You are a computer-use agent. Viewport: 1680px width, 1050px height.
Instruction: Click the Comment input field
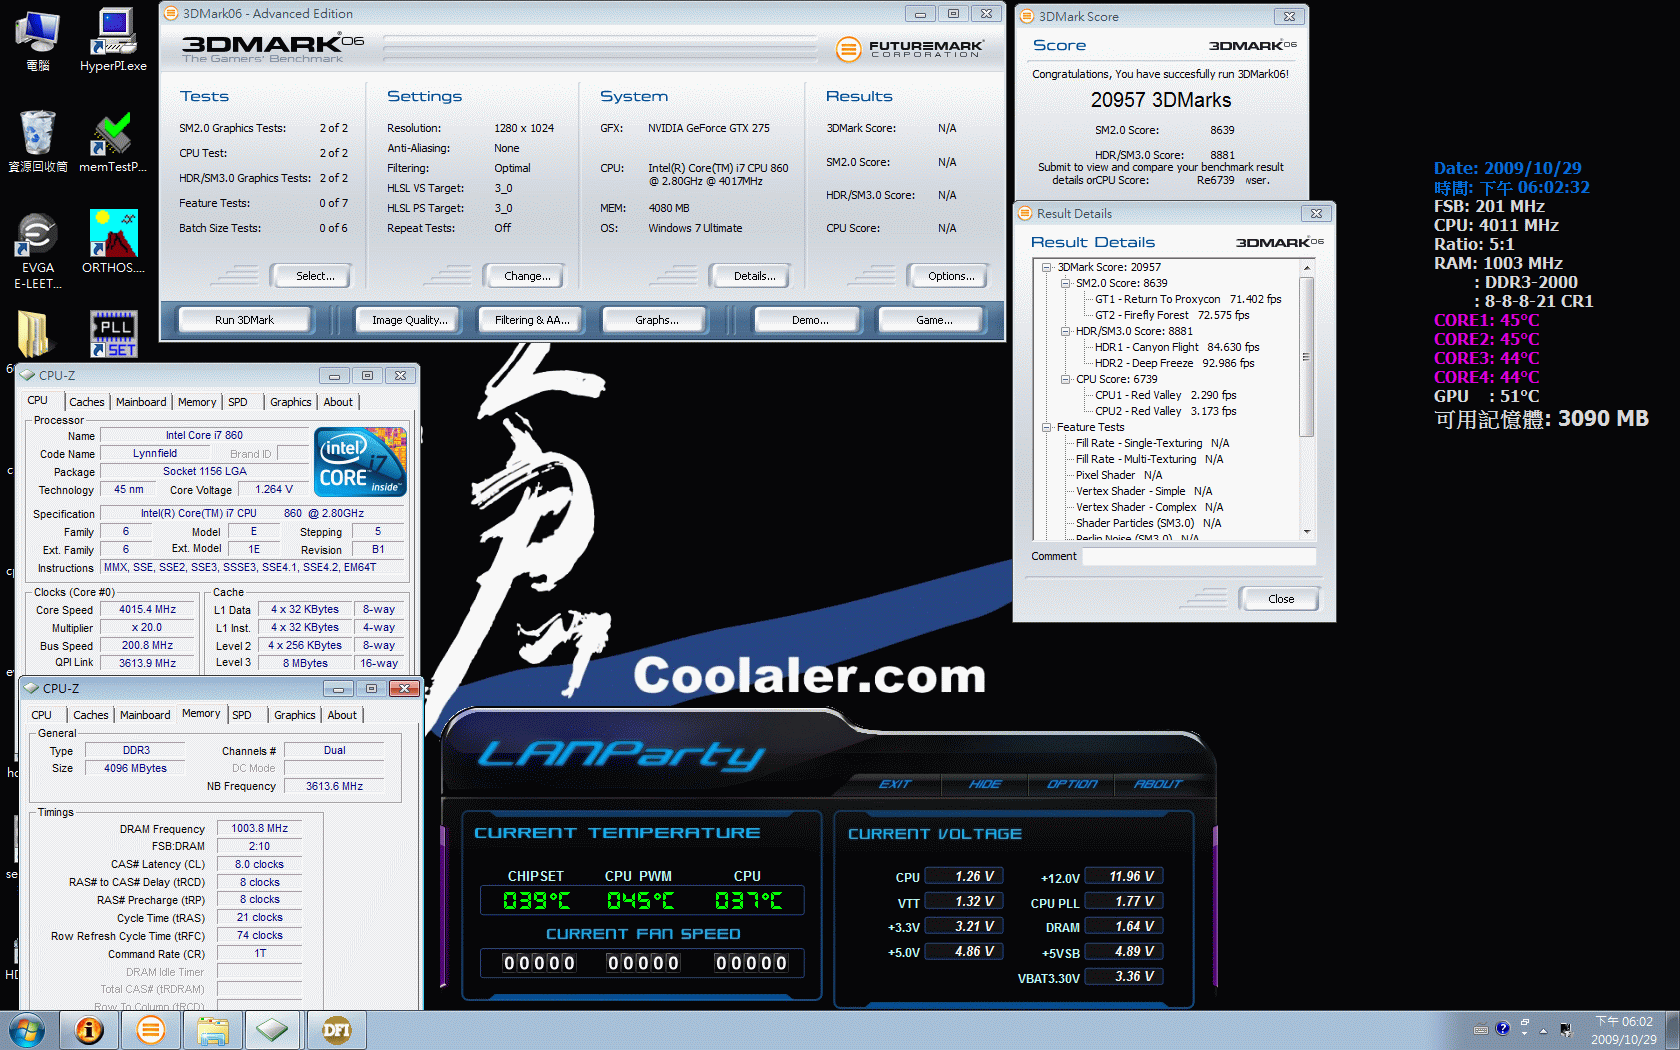tap(1198, 557)
